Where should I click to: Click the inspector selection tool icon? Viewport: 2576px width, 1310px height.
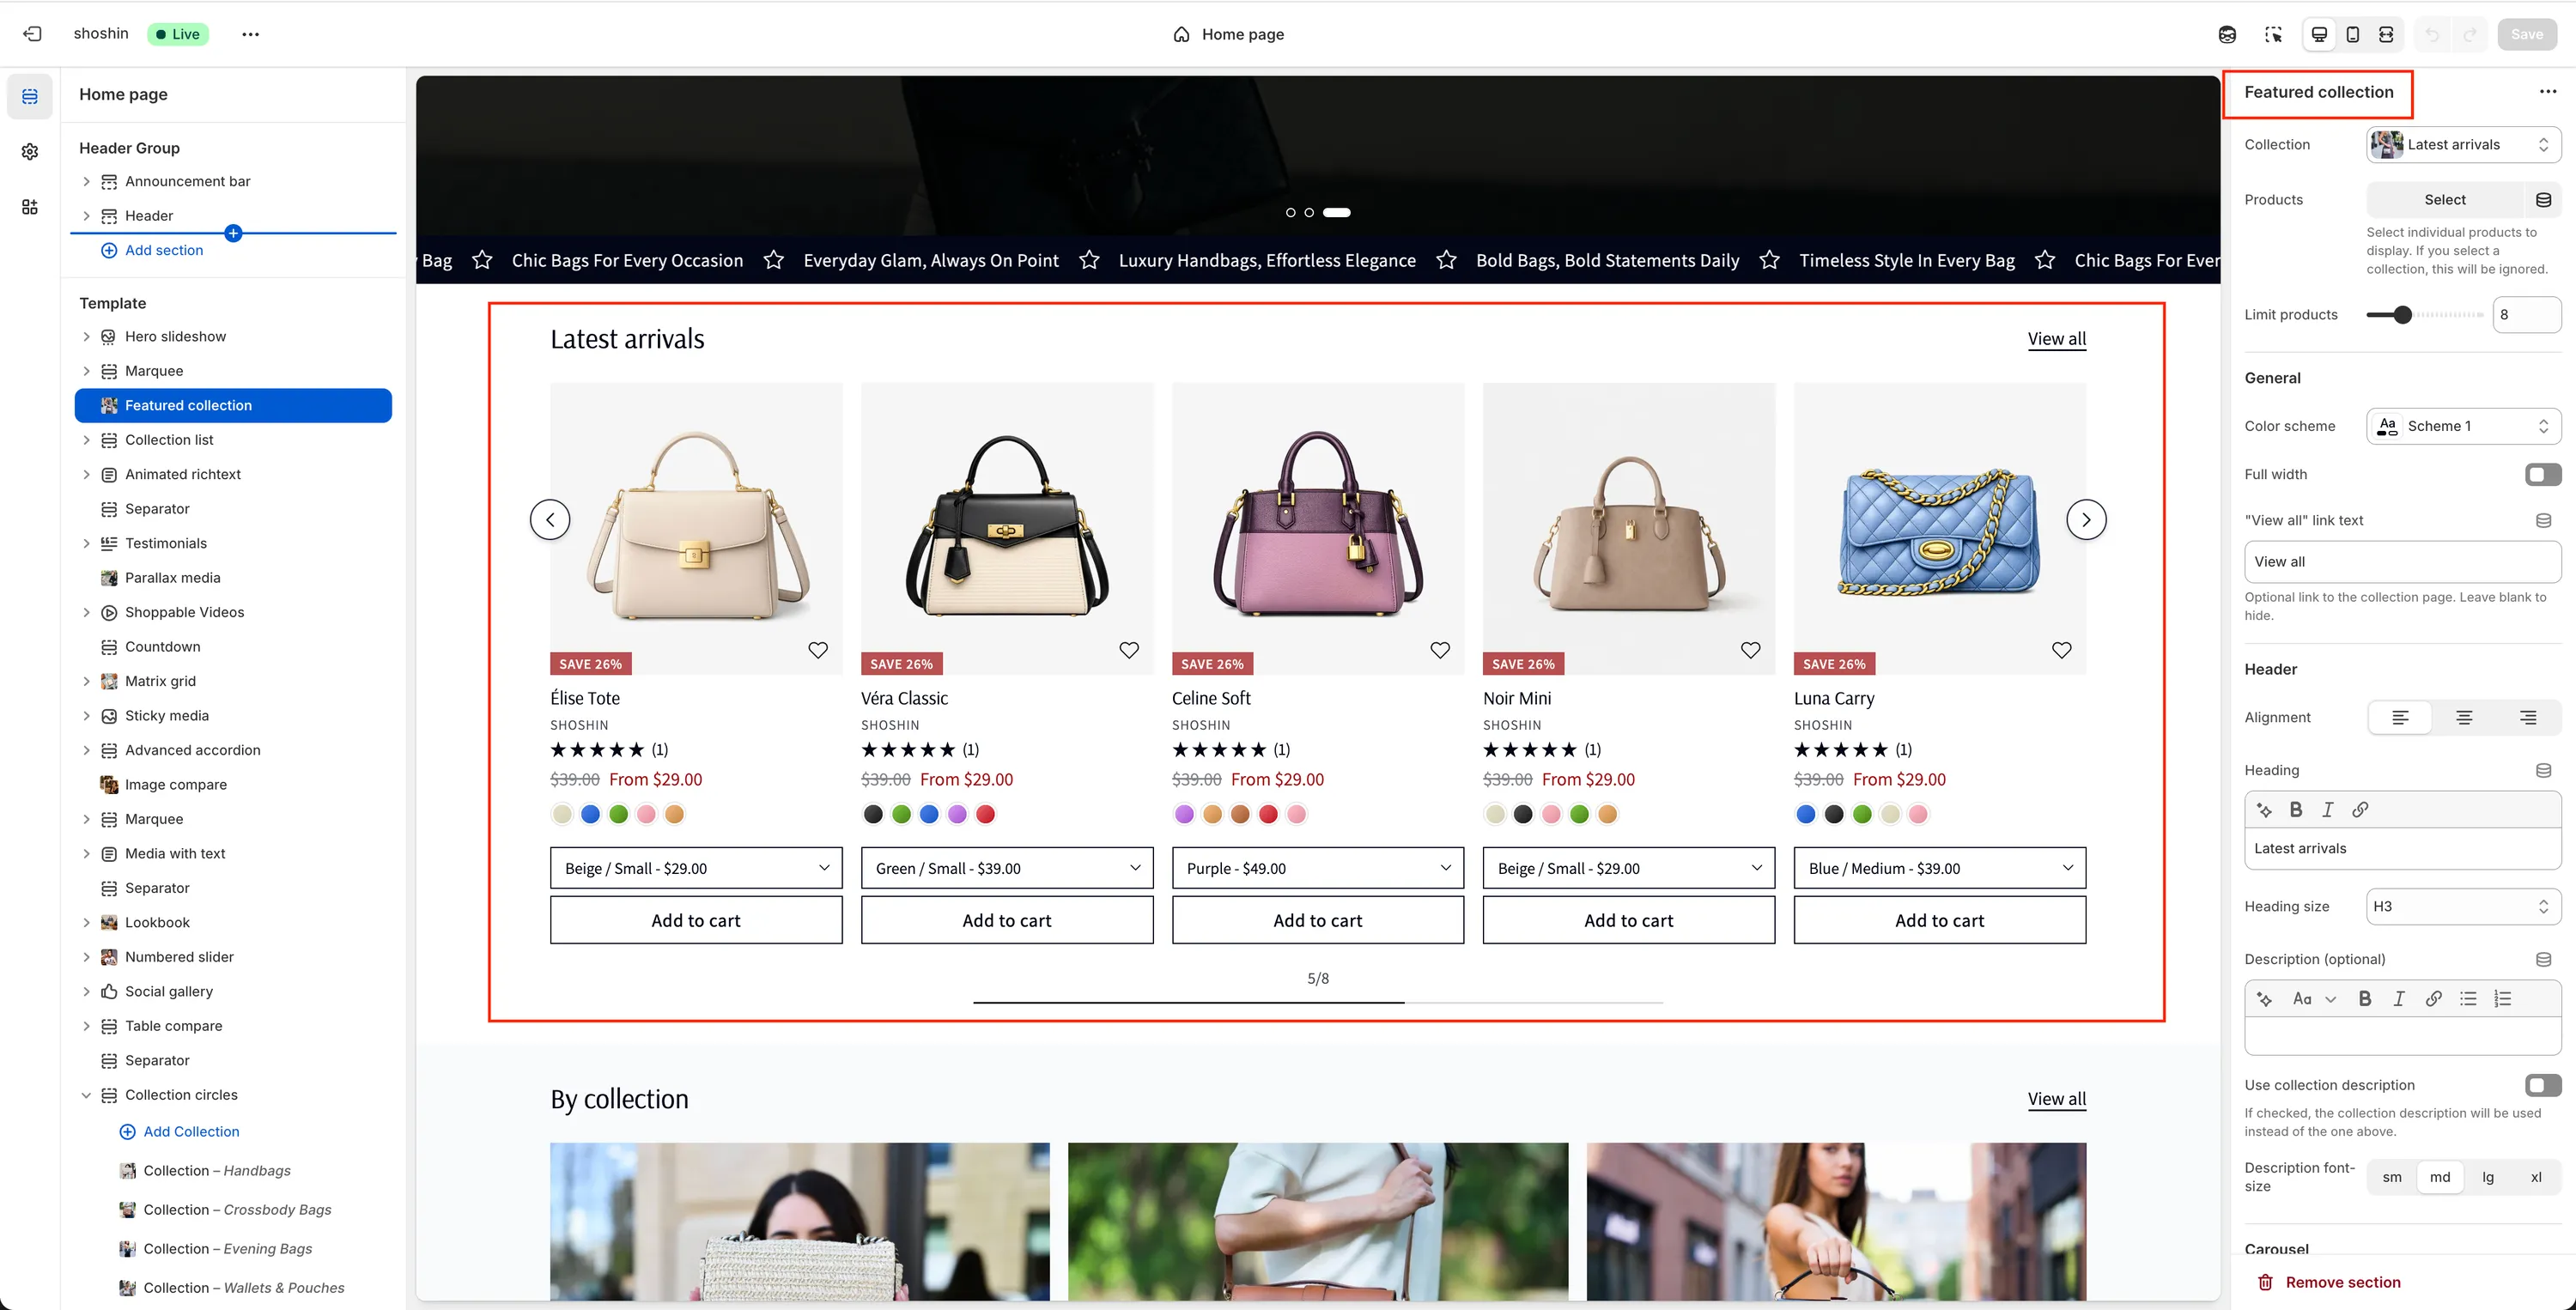(x=2273, y=34)
